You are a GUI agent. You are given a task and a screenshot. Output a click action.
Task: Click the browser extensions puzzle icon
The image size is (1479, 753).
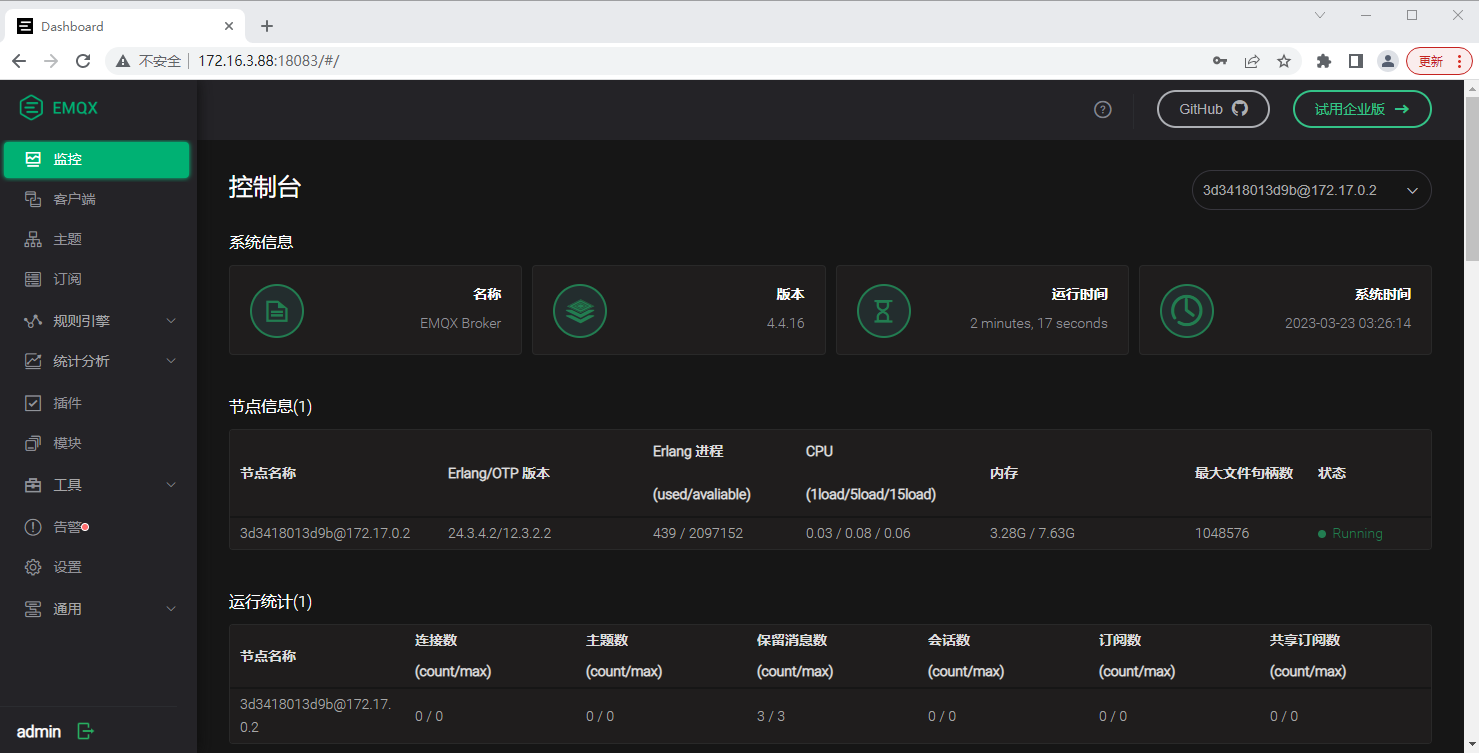tap(1324, 61)
